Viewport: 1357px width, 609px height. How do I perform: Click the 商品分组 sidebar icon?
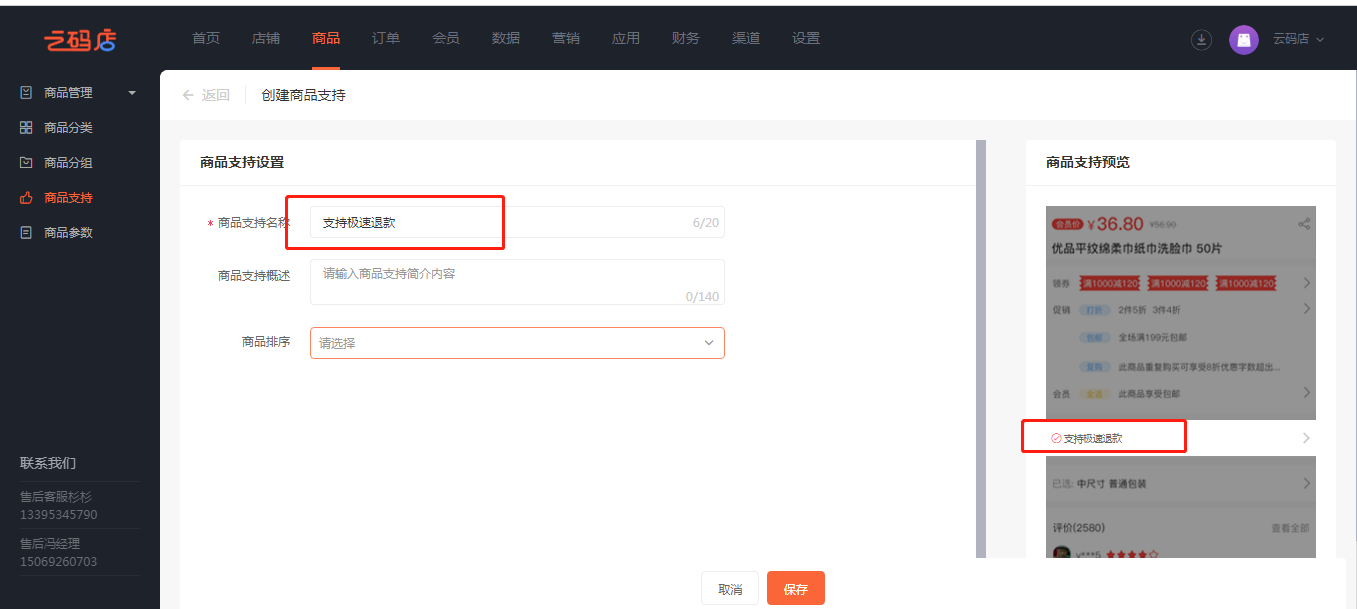(x=26, y=162)
